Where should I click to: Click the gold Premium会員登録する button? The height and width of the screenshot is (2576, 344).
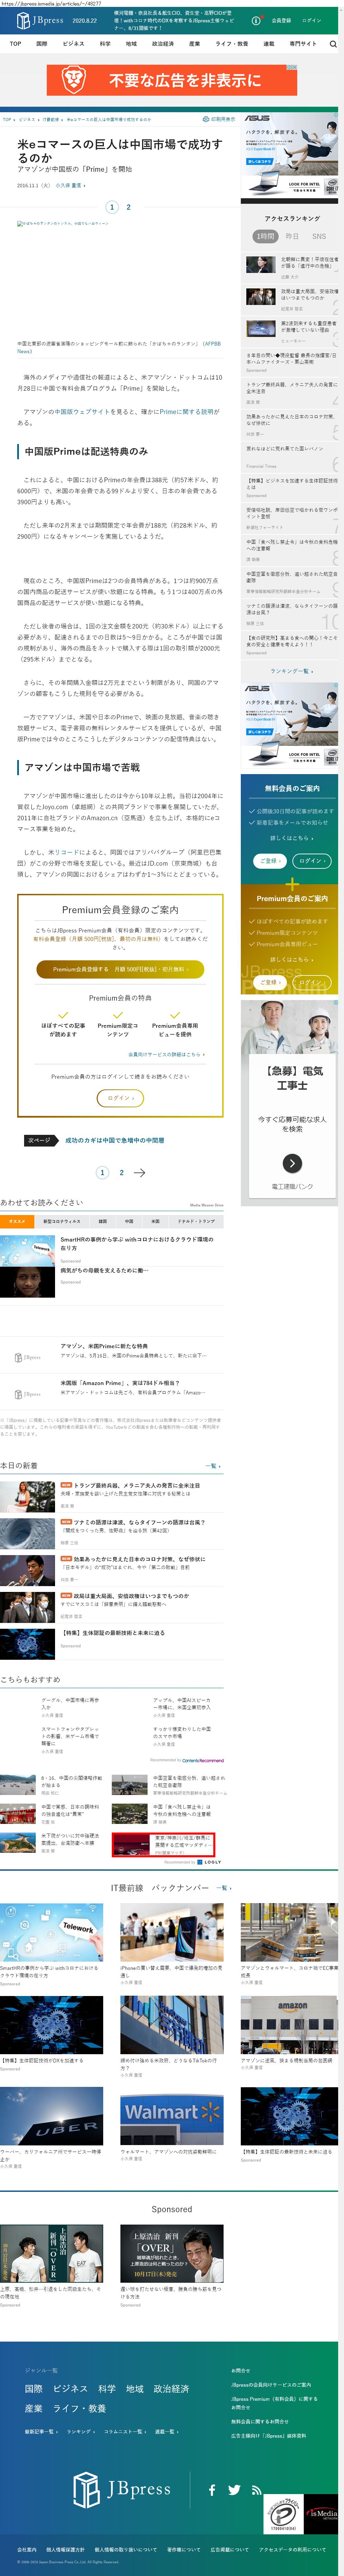pyautogui.click(x=120, y=969)
